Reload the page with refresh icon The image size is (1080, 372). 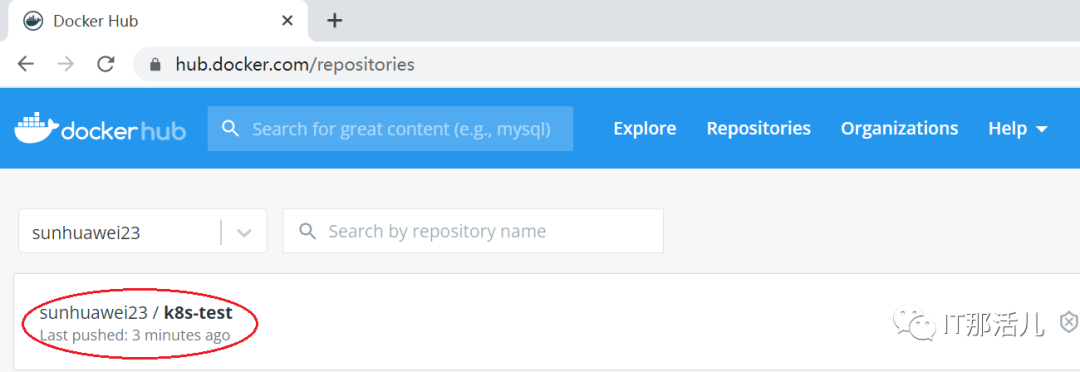click(x=105, y=65)
